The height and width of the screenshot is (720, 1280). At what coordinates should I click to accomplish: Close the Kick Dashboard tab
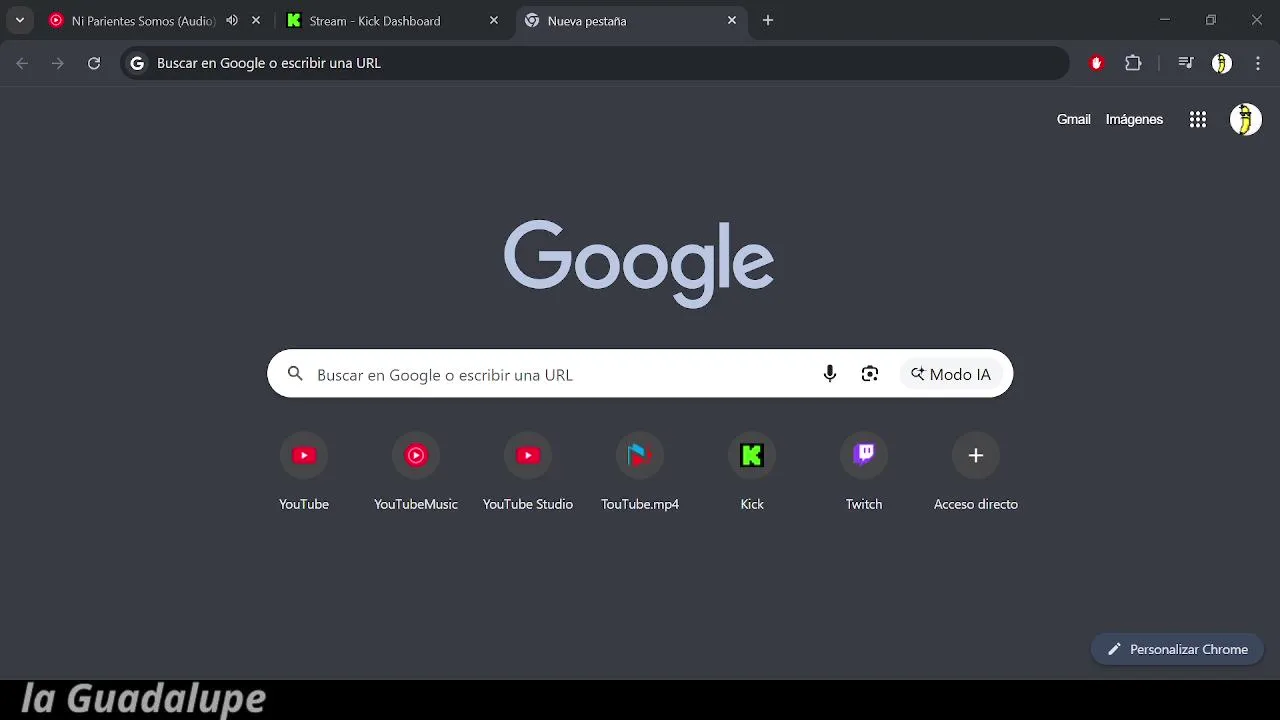click(494, 20)
